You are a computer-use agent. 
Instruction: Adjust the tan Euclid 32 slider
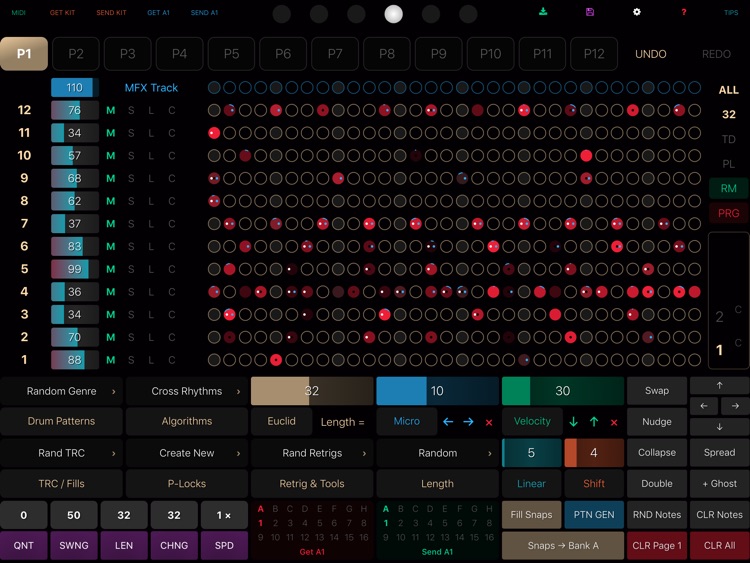(x=312, y=391)
